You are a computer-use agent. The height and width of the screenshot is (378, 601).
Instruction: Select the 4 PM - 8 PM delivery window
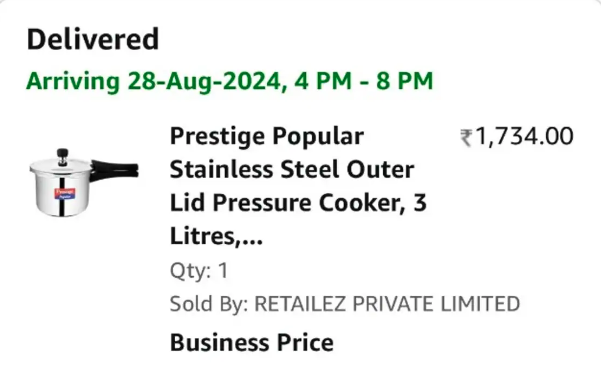click(364, 81)
